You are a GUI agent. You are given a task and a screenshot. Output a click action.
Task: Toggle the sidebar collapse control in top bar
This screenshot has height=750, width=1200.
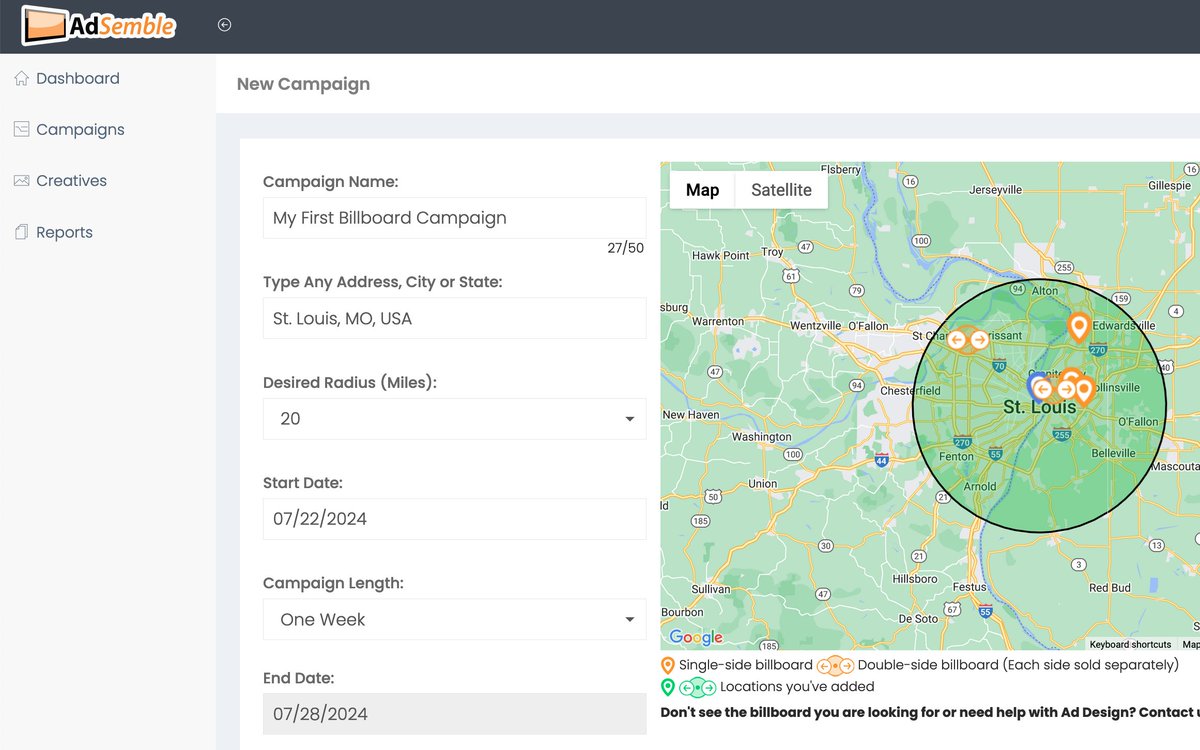[x=224, y=24]
